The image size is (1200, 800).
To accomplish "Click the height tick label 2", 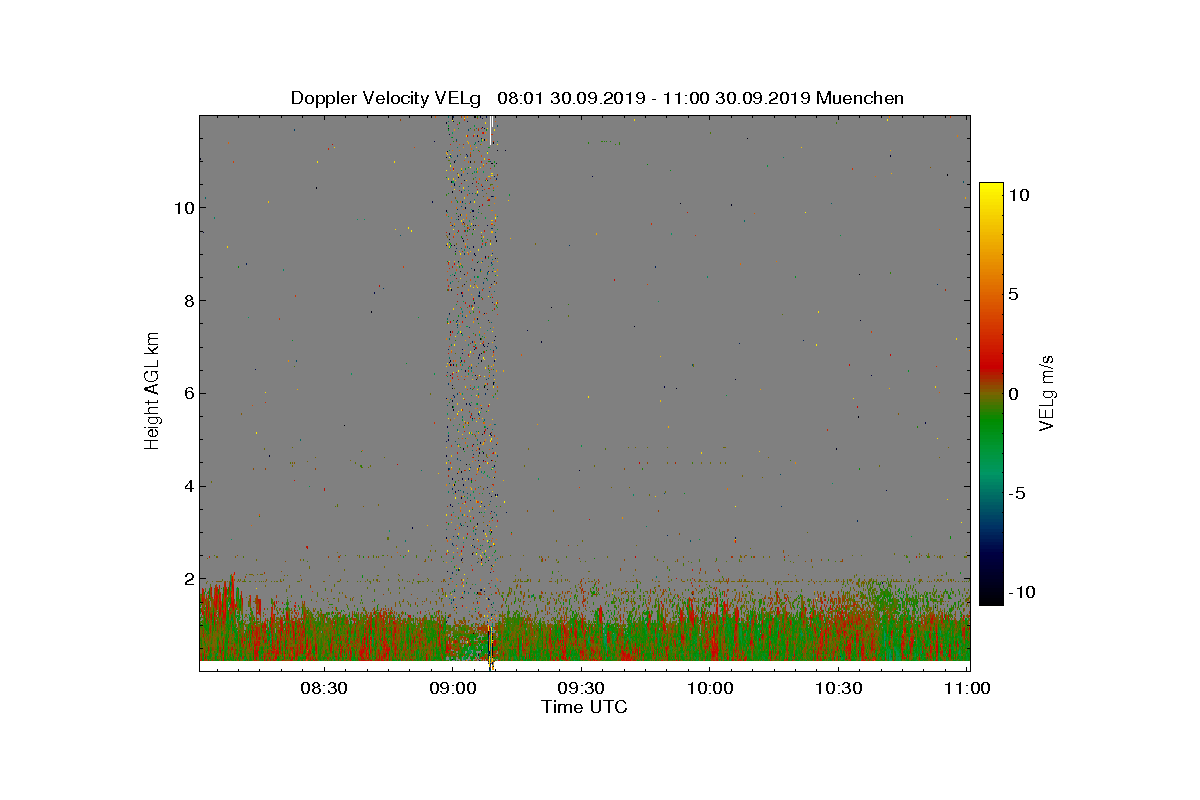I will pos(188,579).
